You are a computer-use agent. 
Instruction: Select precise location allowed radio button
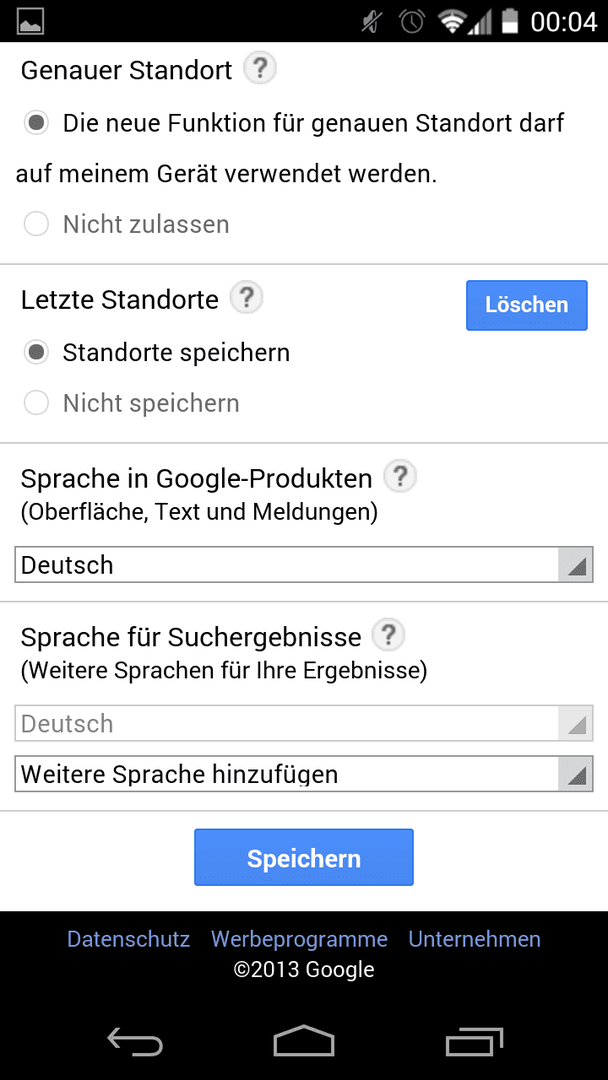(36, 123)
